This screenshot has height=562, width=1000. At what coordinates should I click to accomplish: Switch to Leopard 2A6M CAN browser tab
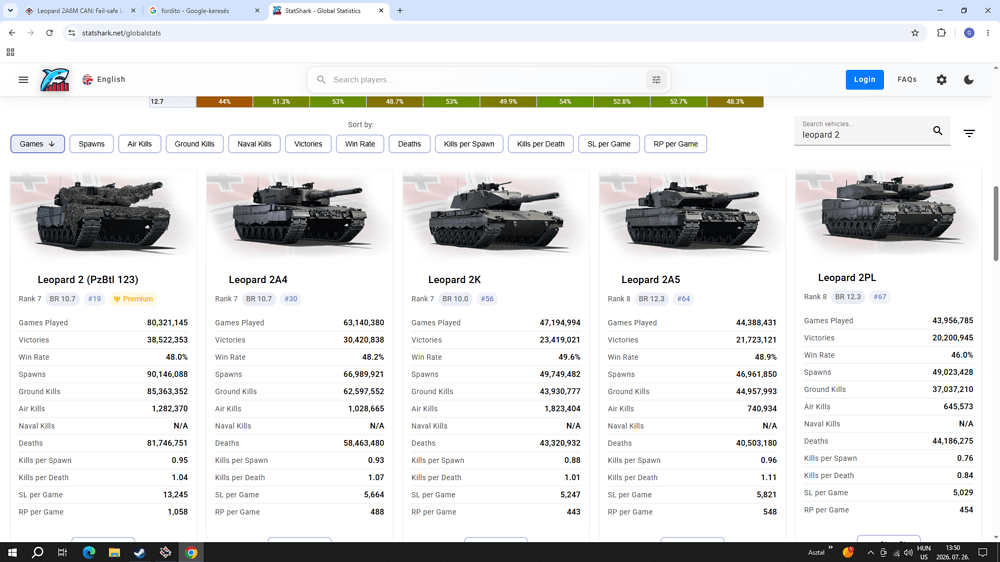click(78, 11)
